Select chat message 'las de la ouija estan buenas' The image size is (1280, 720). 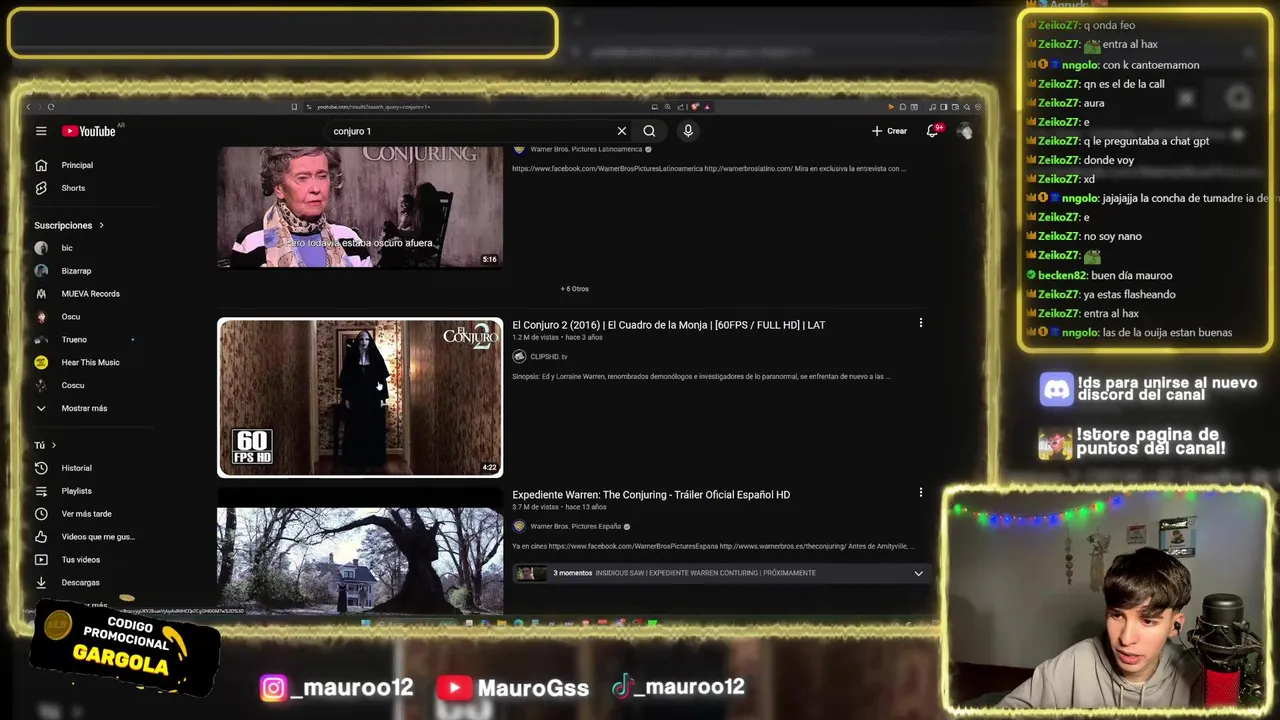click(1167, 332)
